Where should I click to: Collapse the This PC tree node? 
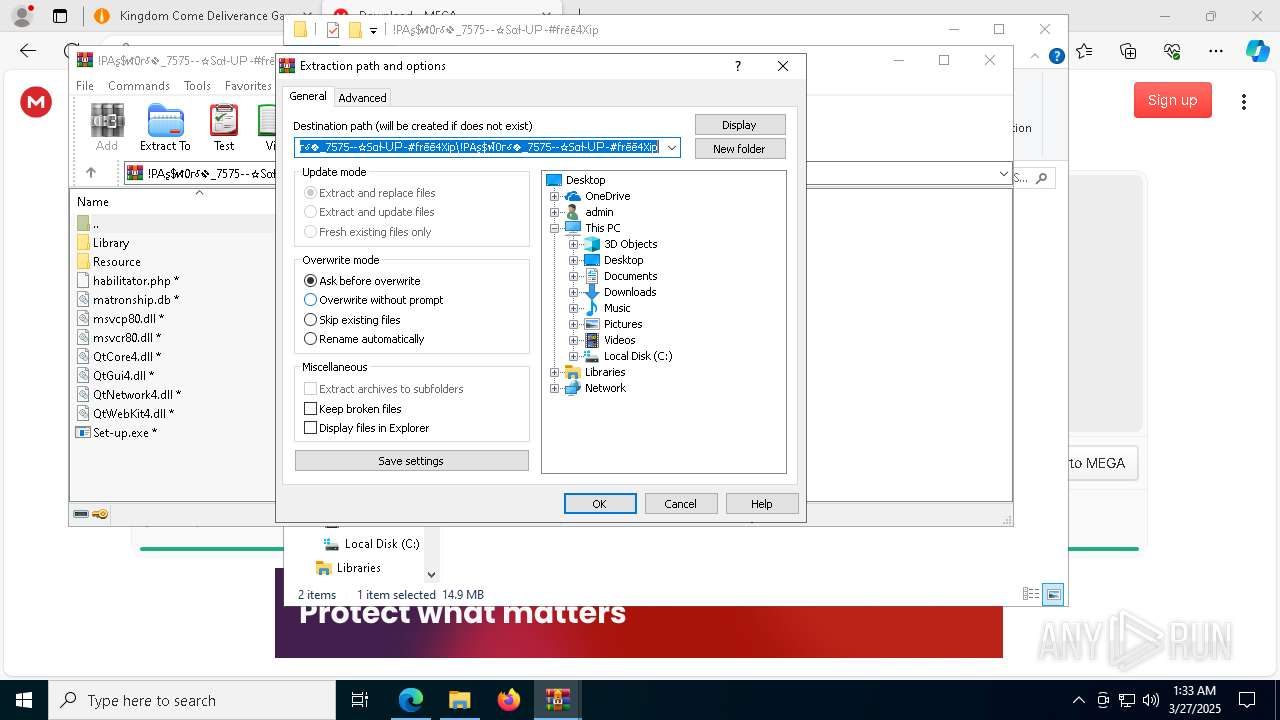pos(554,228)
